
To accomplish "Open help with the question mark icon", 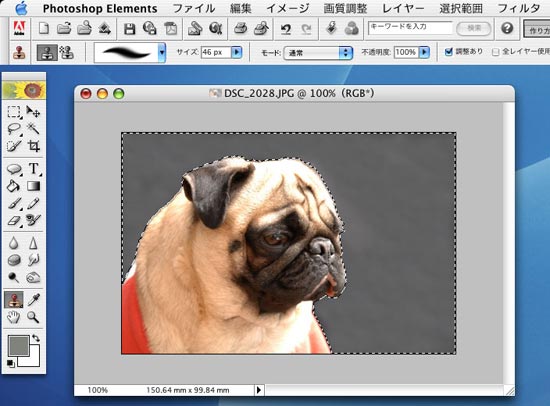I will click(507, 28).
